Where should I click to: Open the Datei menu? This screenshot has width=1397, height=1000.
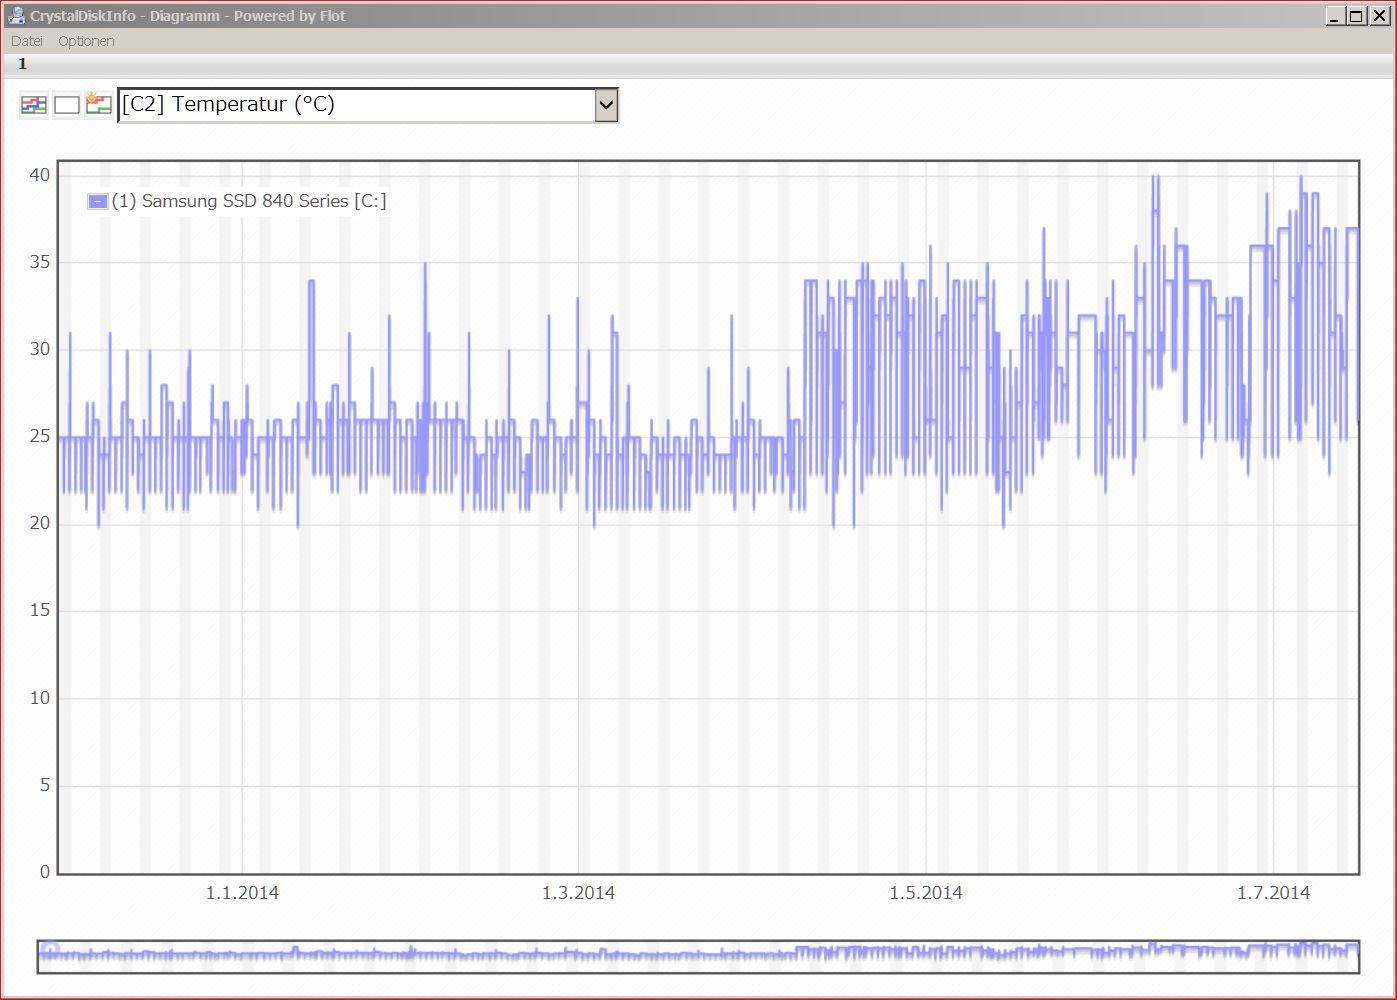point(27,41)
